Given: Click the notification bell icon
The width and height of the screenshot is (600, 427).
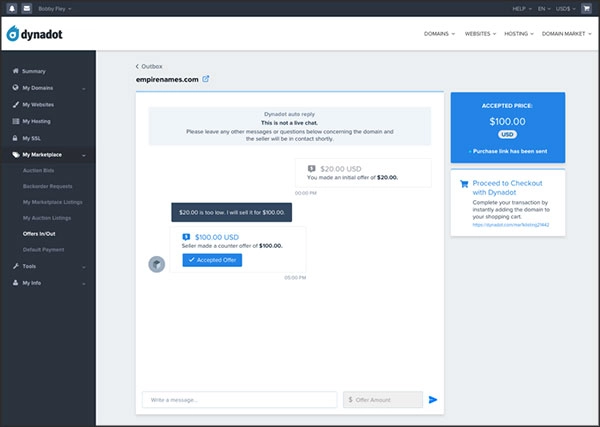Looking at the screenshot, I should [11, 8].
